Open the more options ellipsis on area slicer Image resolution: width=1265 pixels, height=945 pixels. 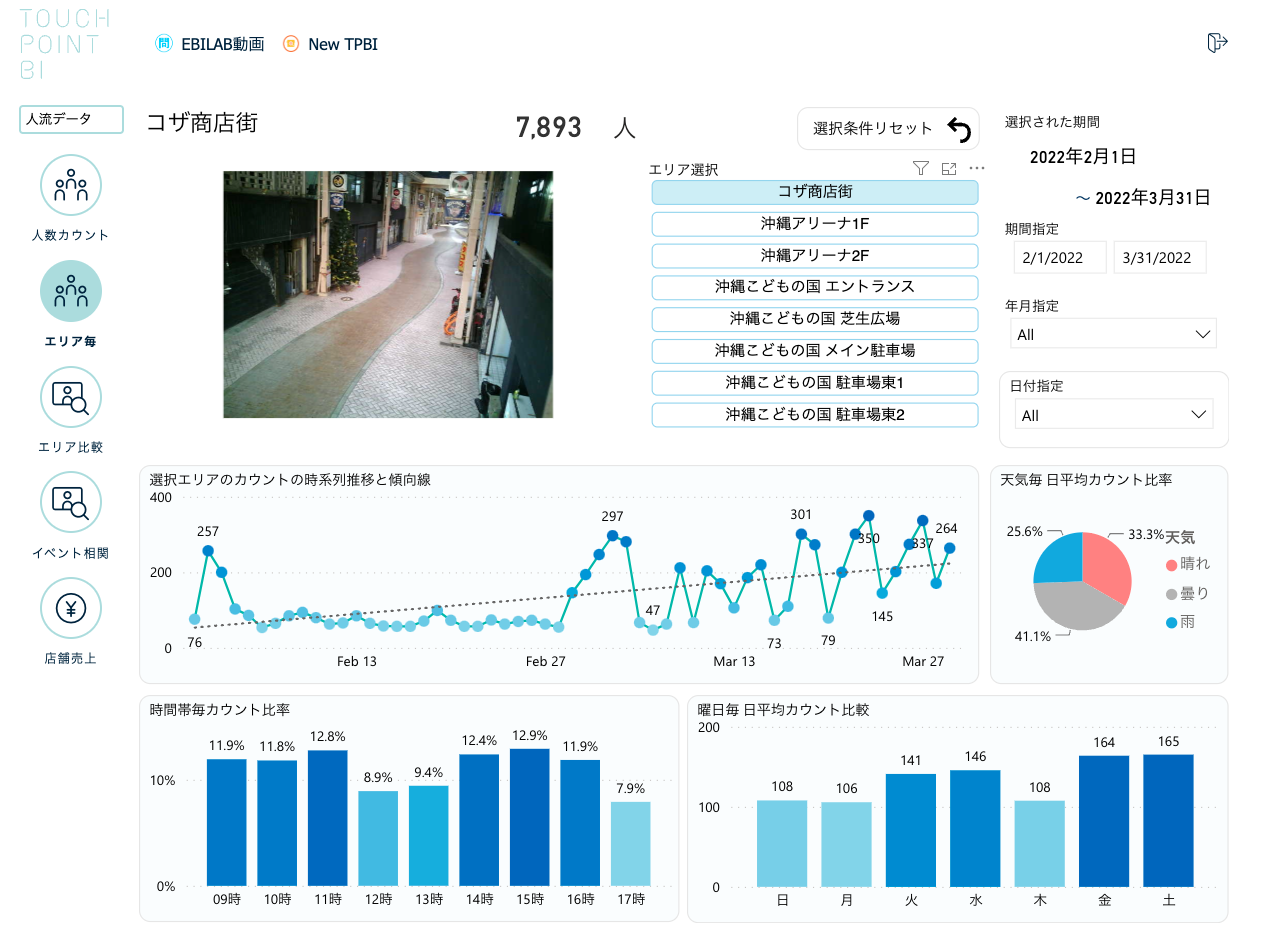[977, 169]
